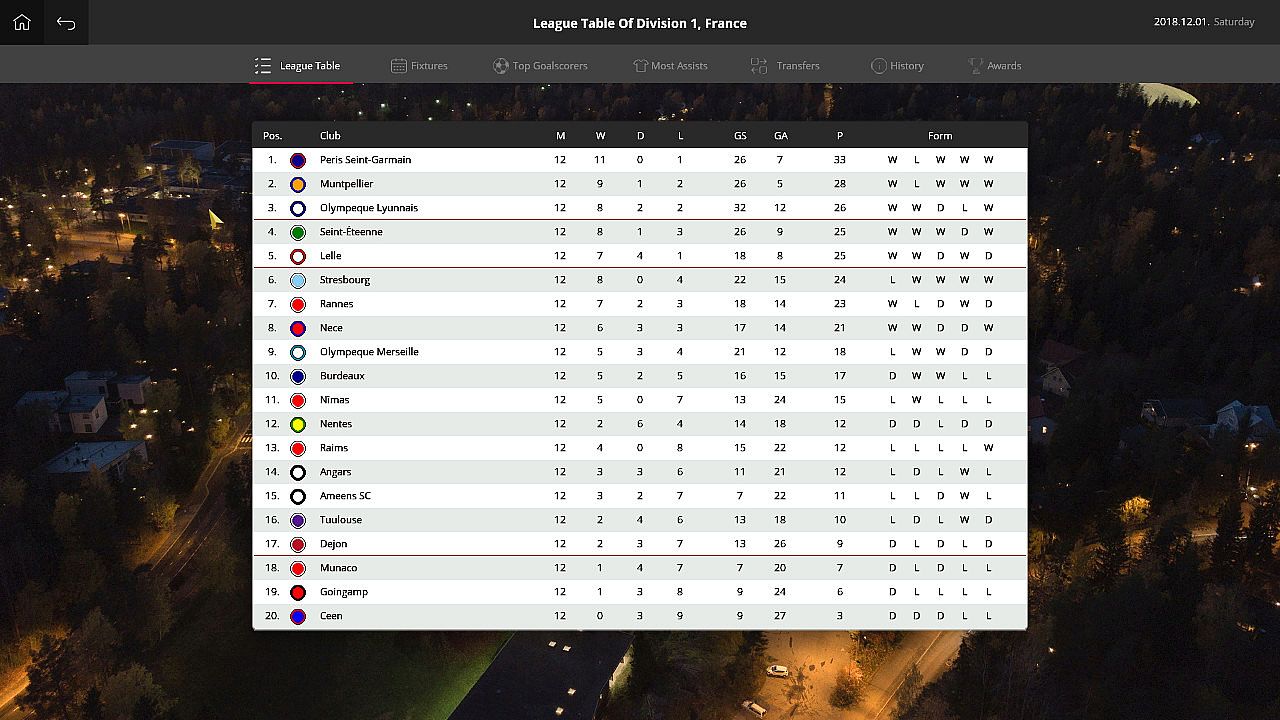Image resolution: width=1280 pixels, height=720 pixels.
Task: Open the Top Goalscorers tab
Action: tap(540, 66)
